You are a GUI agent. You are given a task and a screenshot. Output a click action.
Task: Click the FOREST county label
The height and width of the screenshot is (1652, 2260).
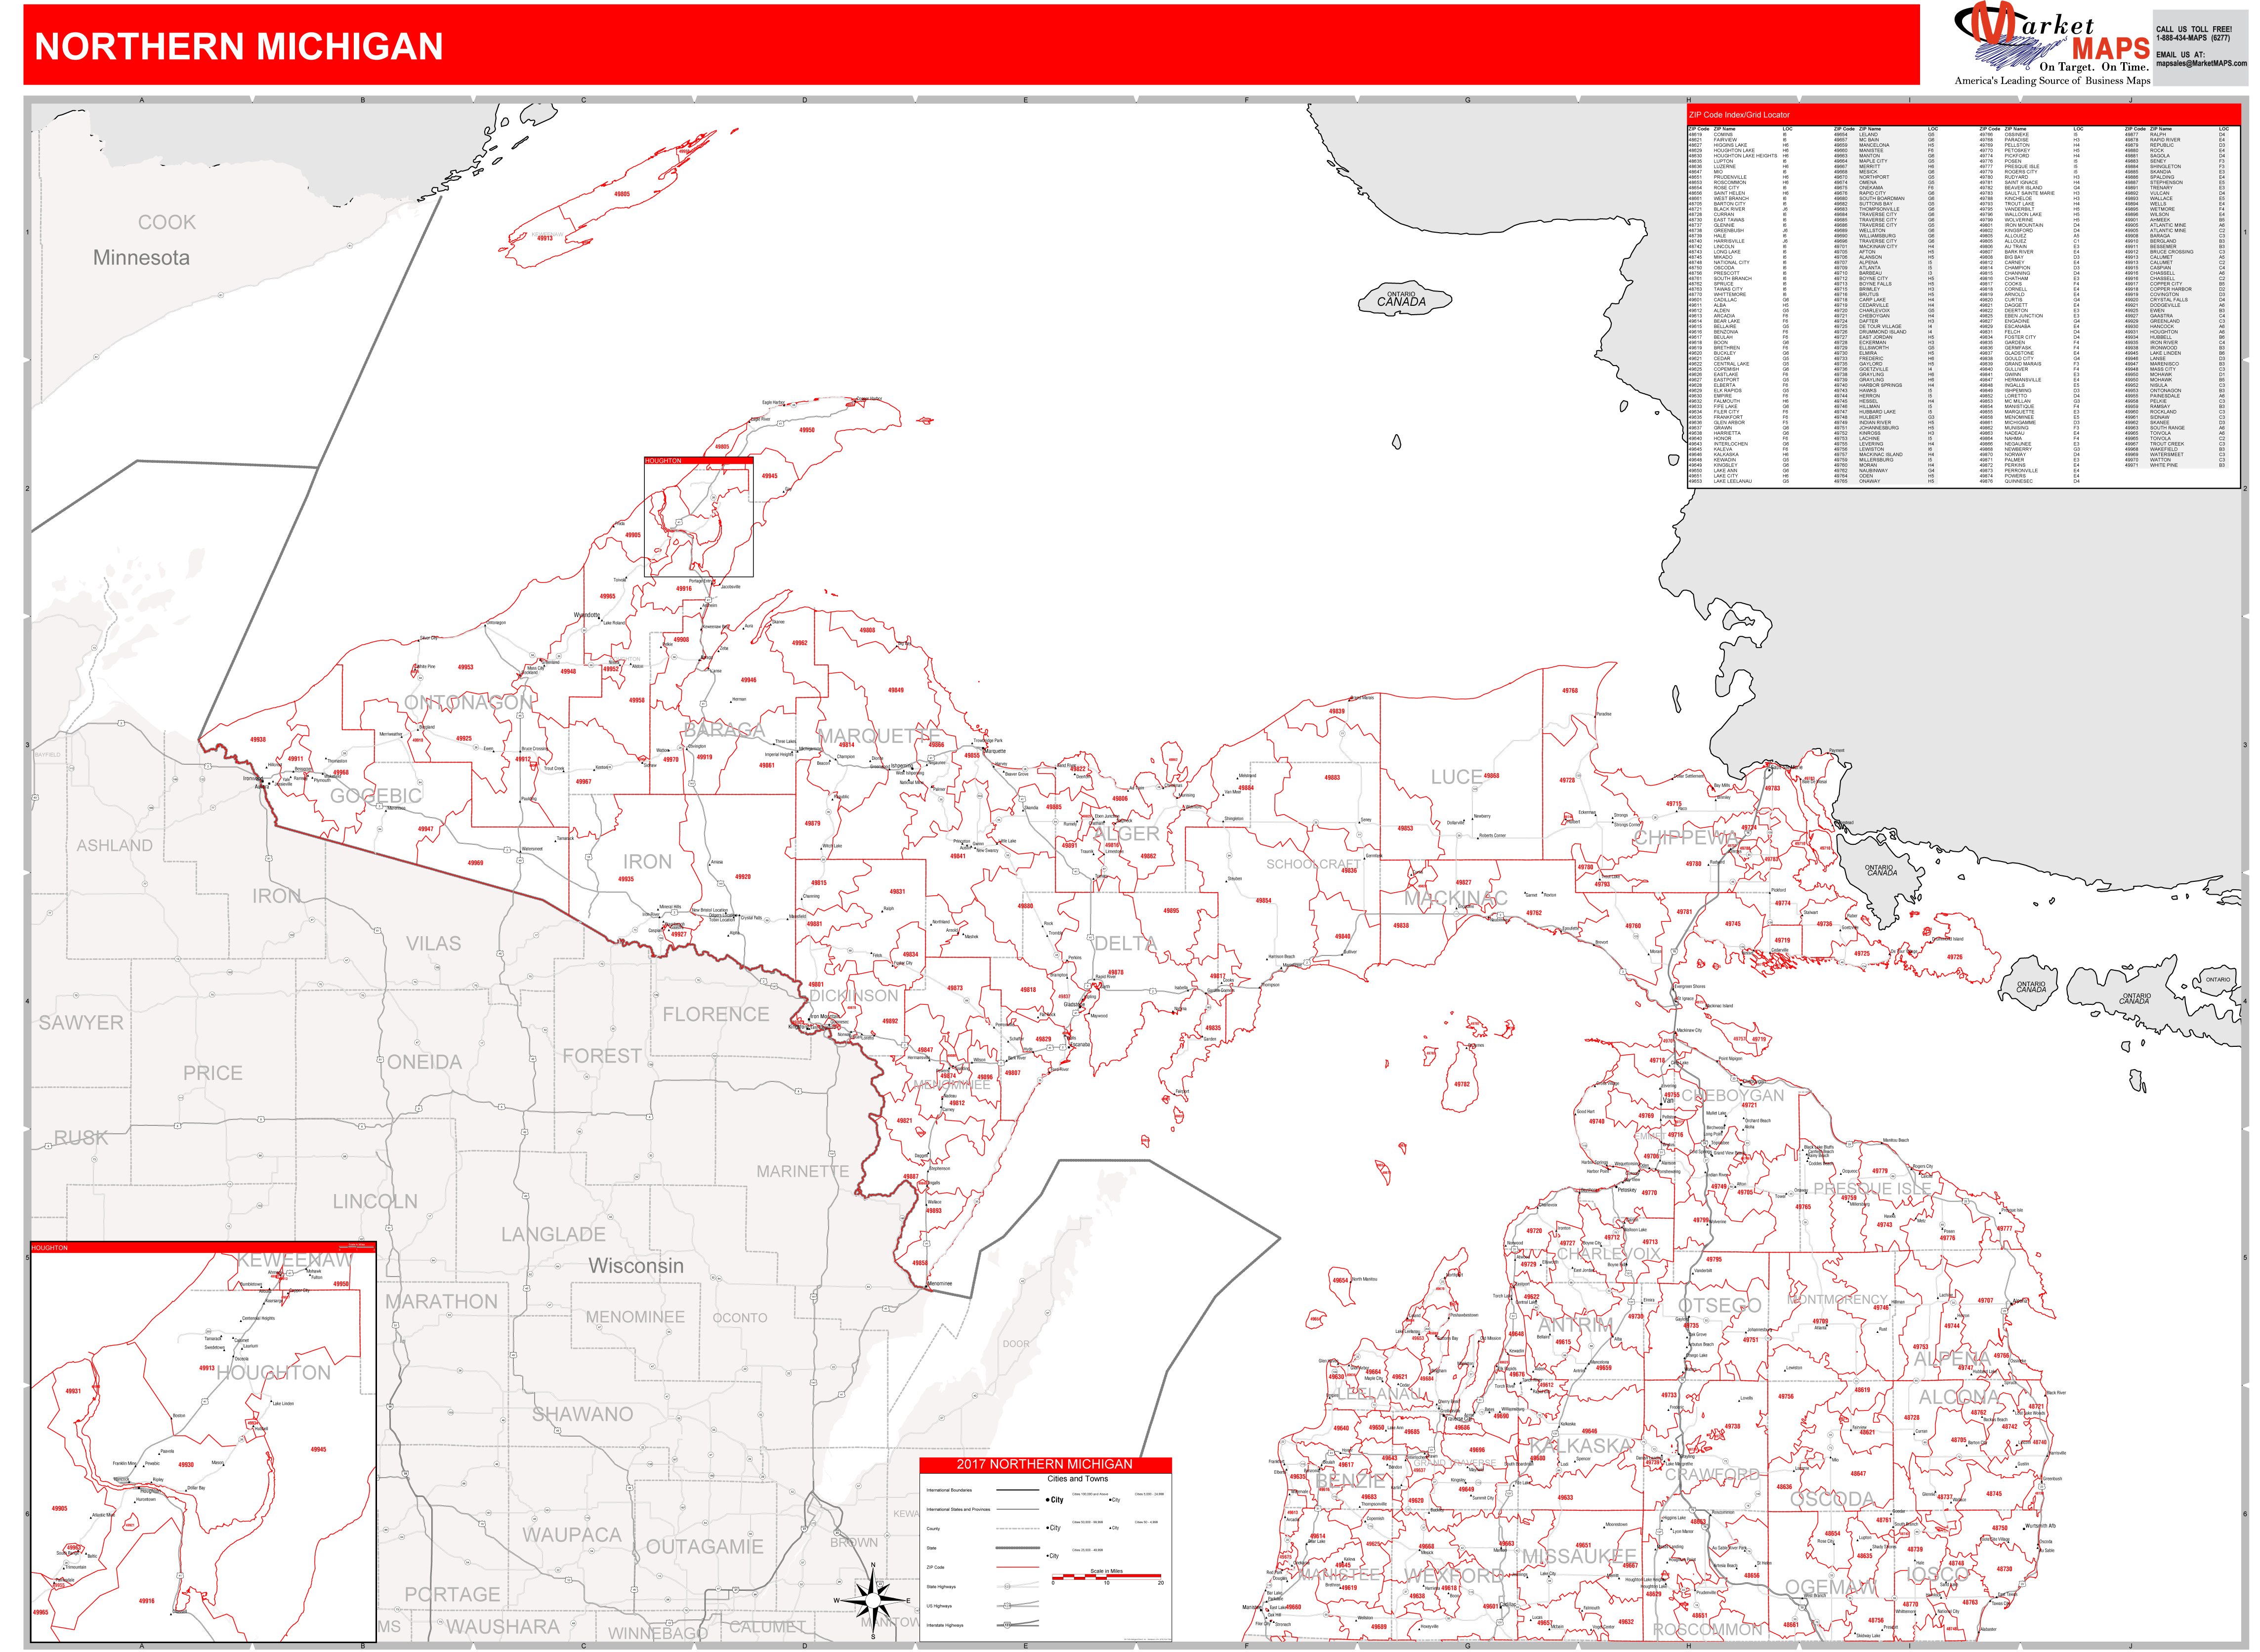click(x=602, y=1056)
